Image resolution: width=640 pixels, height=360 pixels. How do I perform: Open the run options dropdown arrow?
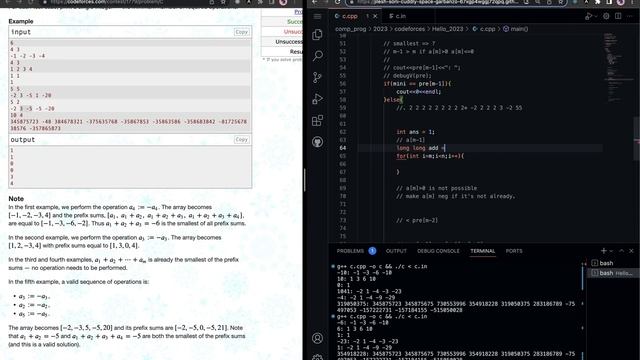click(x=595, y=16)
